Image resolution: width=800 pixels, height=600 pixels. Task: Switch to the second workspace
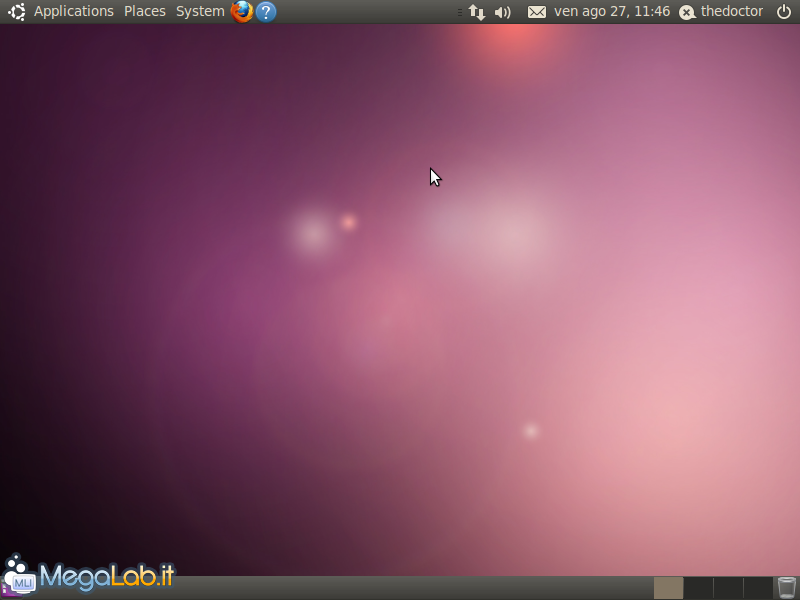point(698,588)
